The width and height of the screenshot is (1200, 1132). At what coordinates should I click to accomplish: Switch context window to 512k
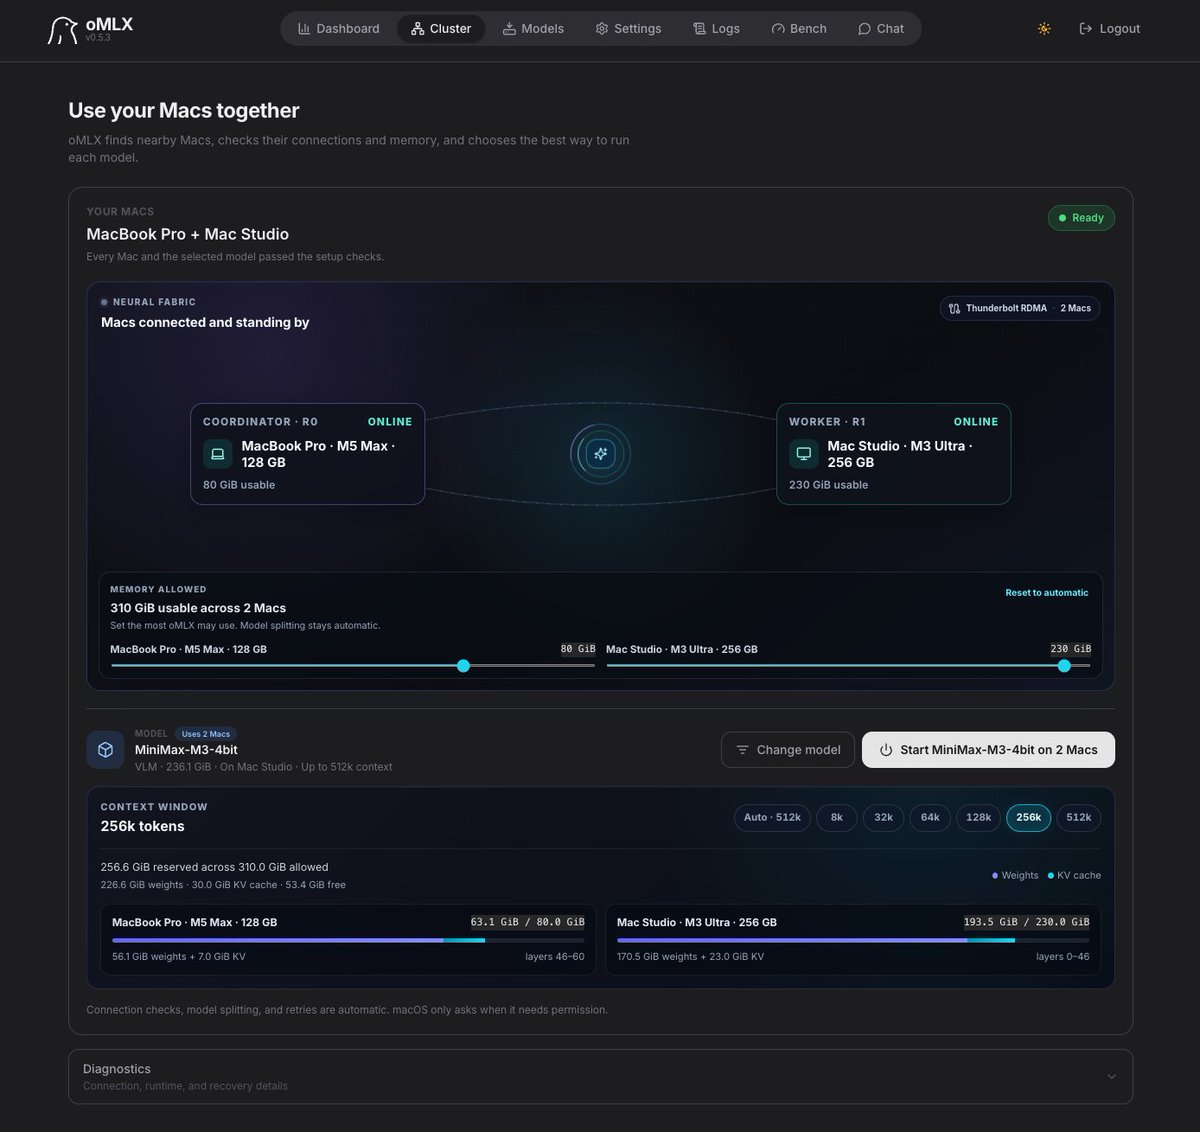click(x=1079, y=817)
